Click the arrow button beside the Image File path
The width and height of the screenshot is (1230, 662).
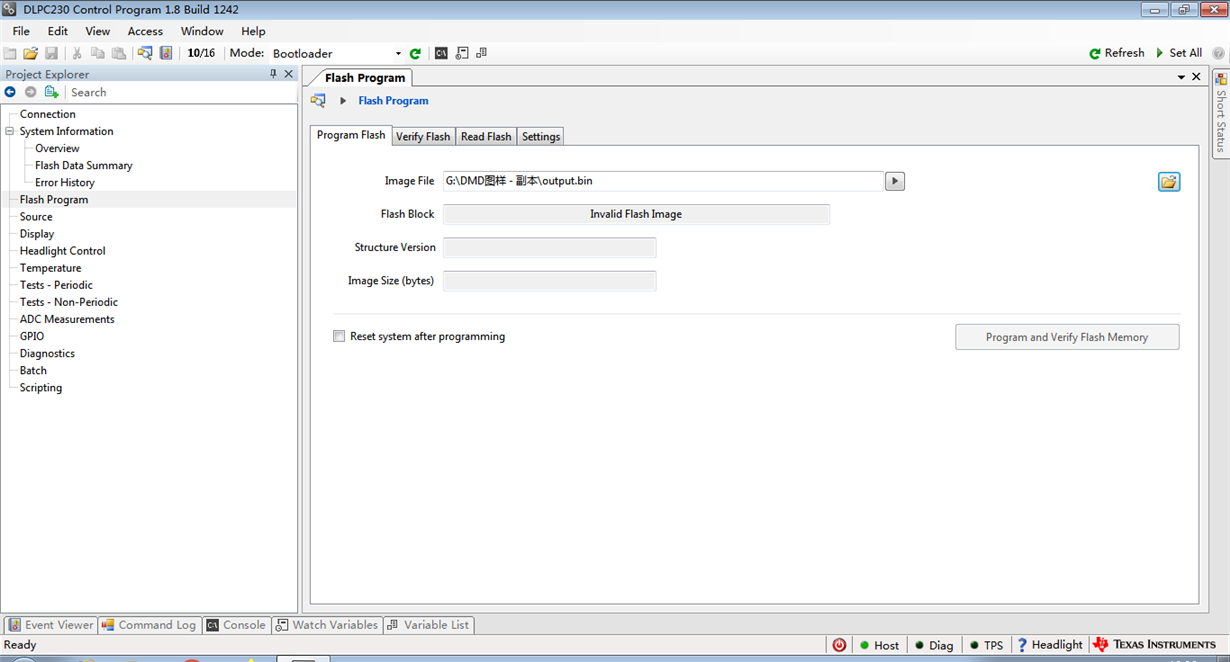coord(895,181)
